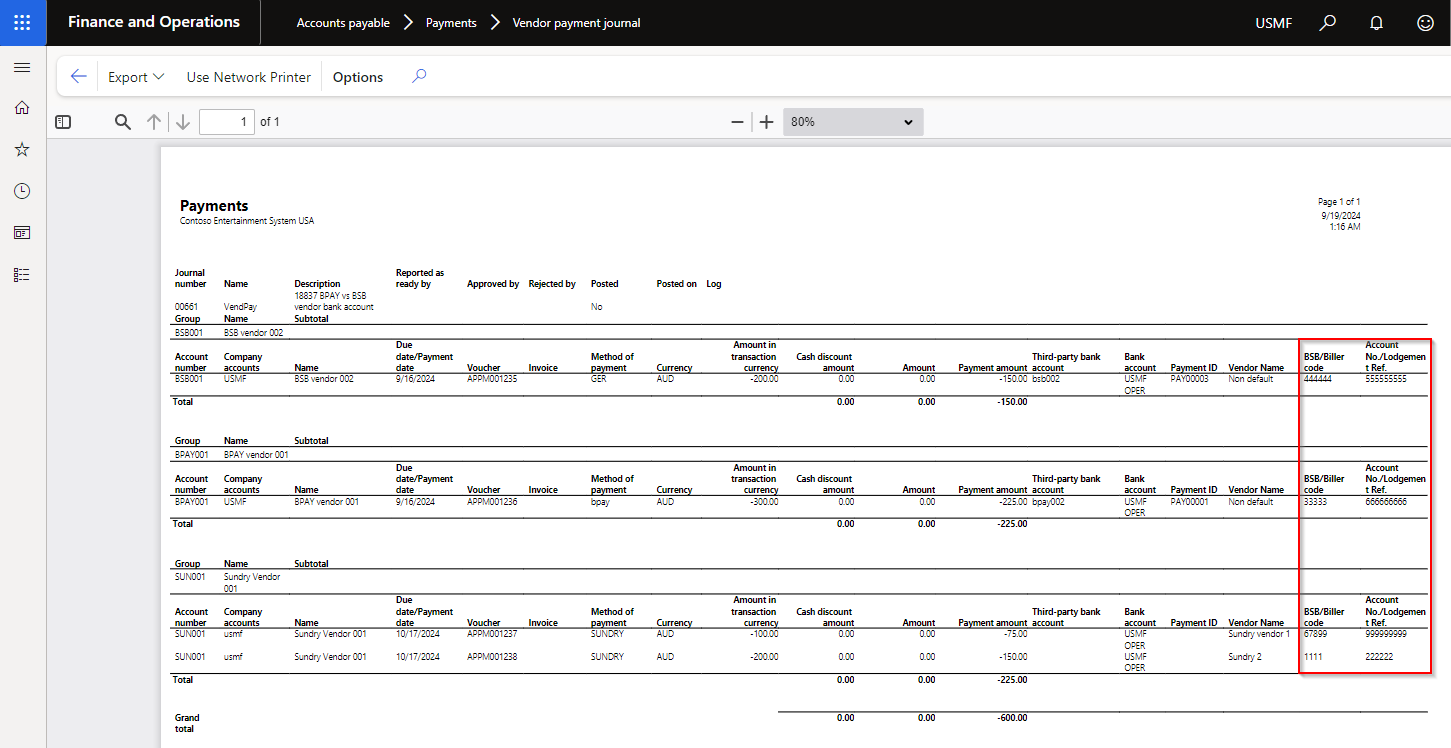
Task: Open Recent clock icon in the sidebar
Action: tap(22, 191)
